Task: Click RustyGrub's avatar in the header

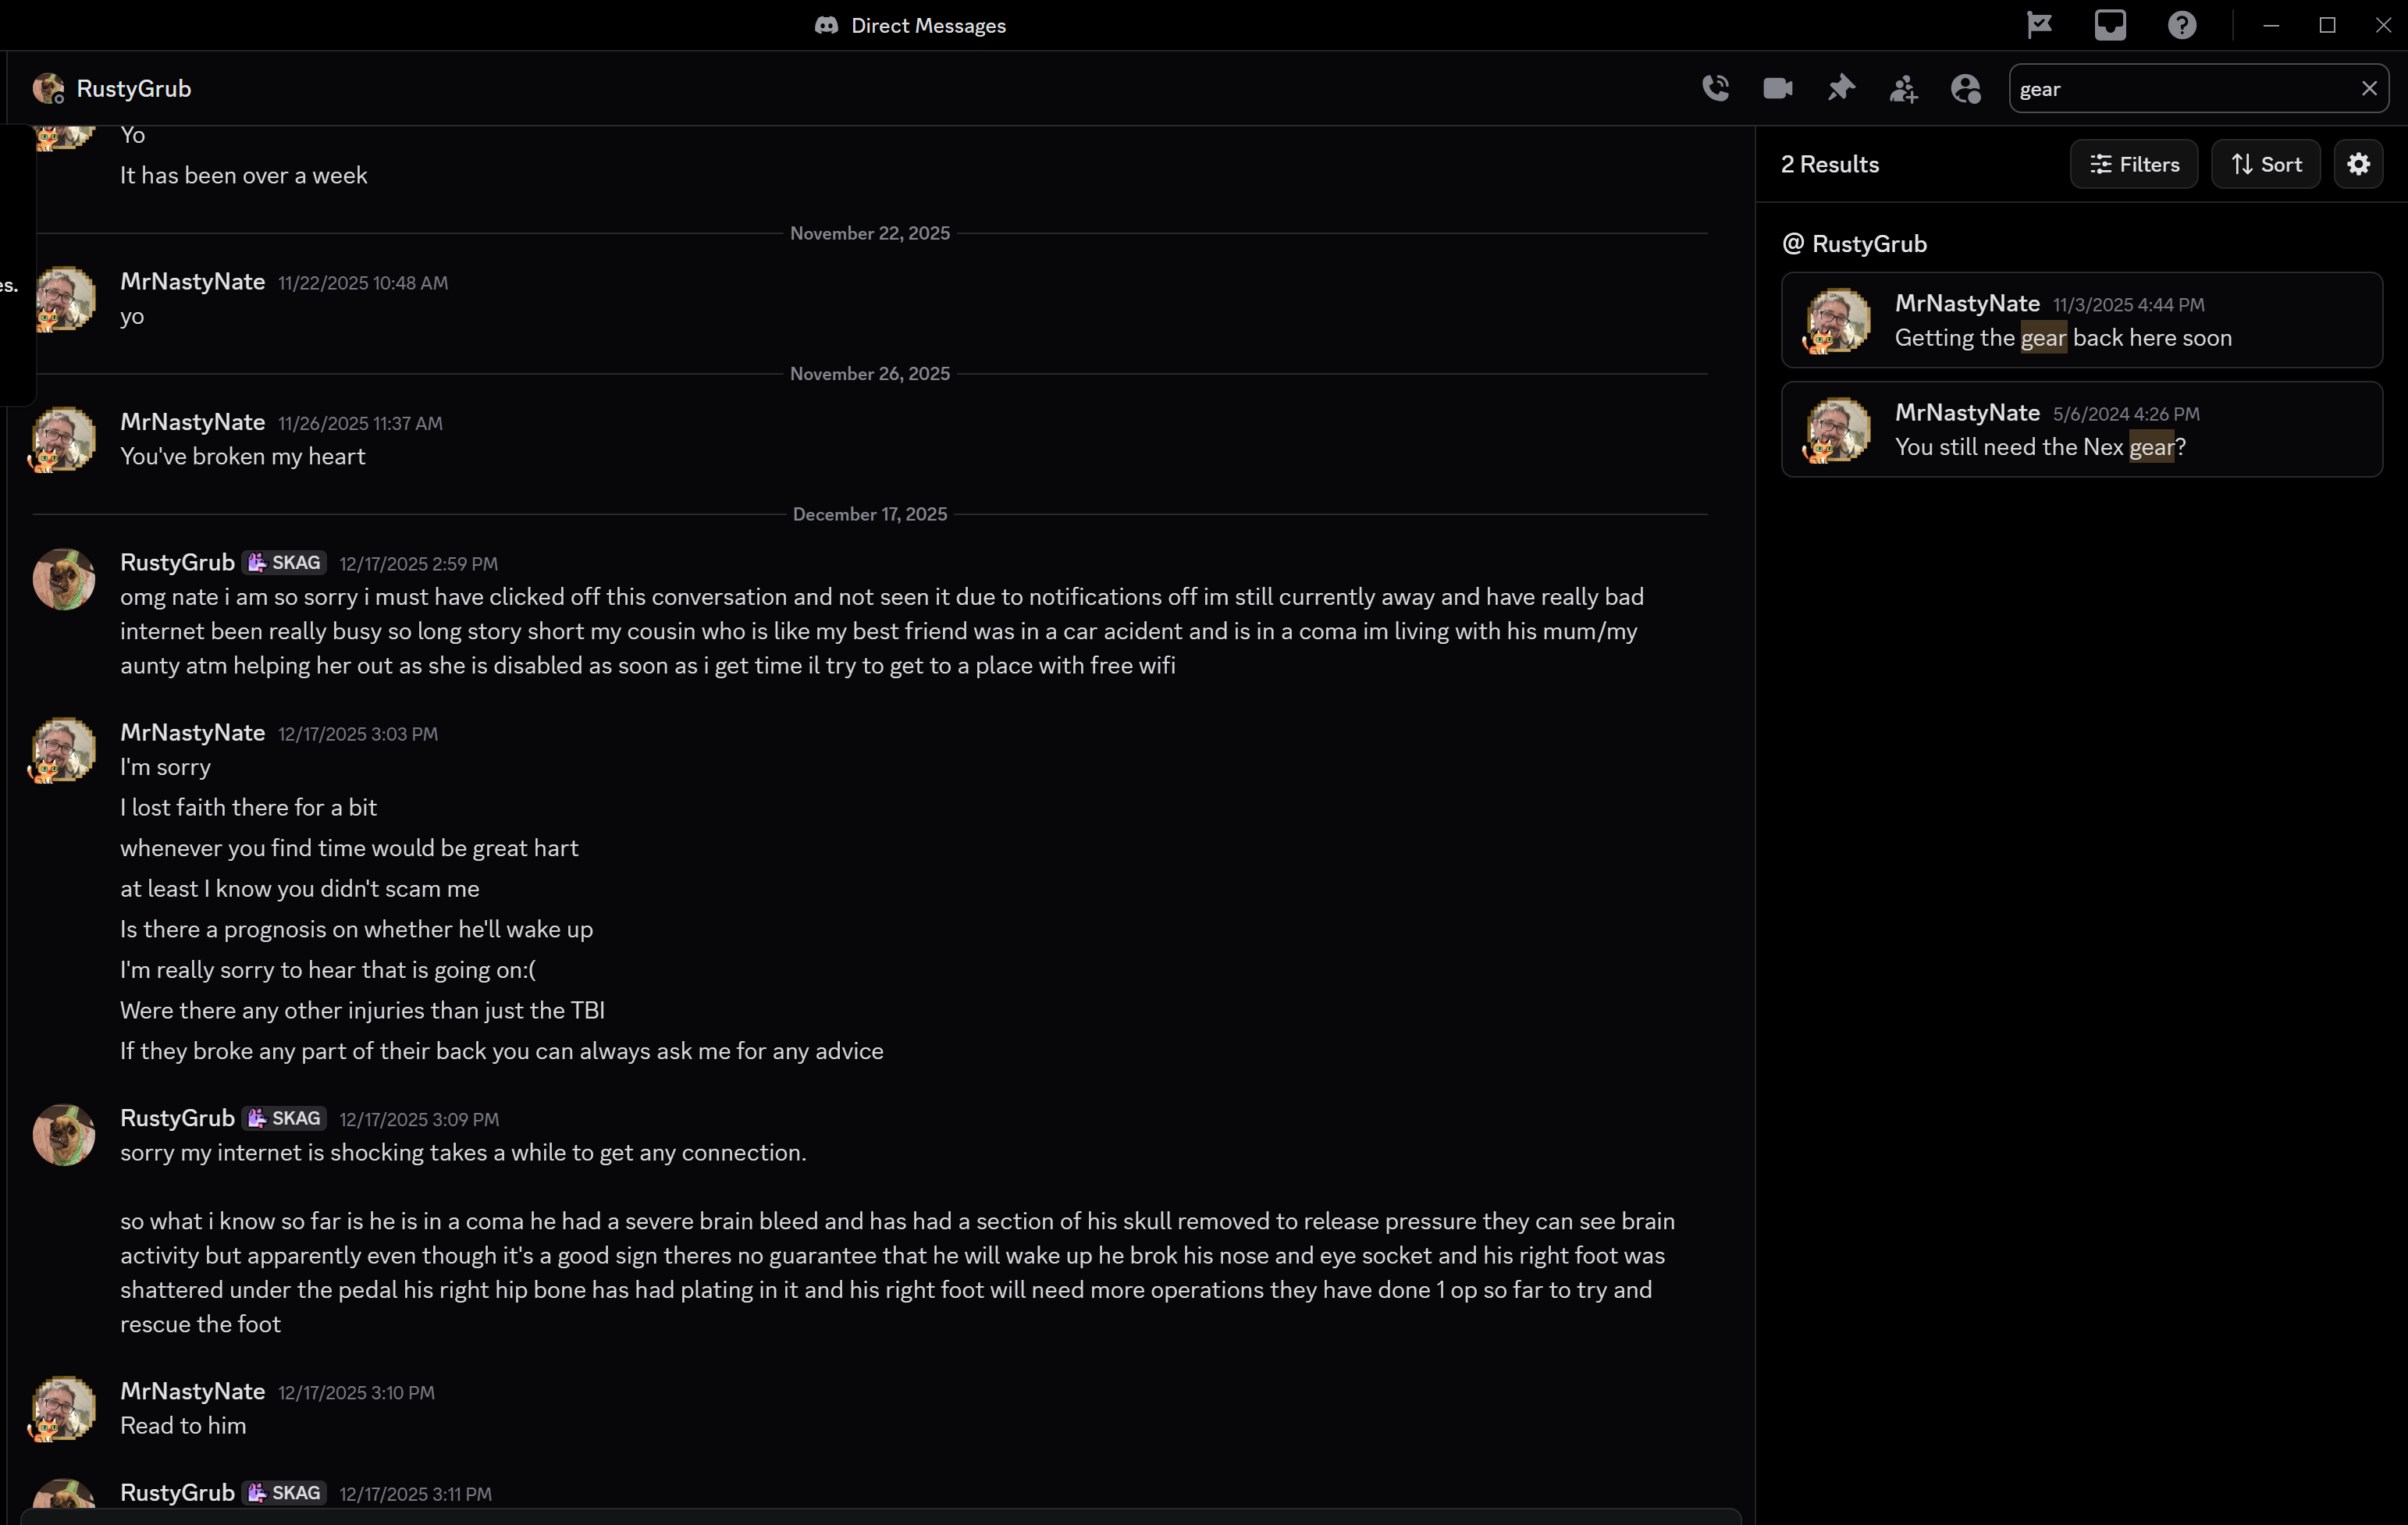Action: [47, 88]
